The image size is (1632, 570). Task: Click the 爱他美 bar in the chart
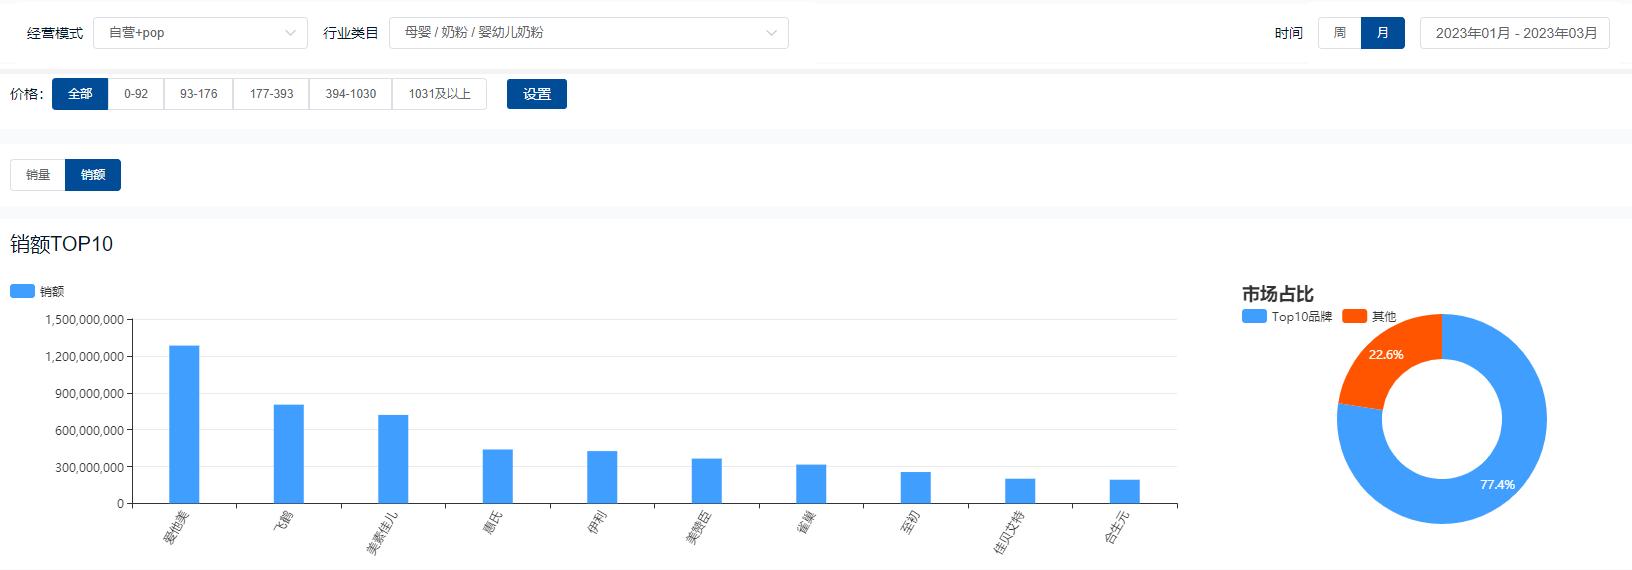click(x=184, y=424)
